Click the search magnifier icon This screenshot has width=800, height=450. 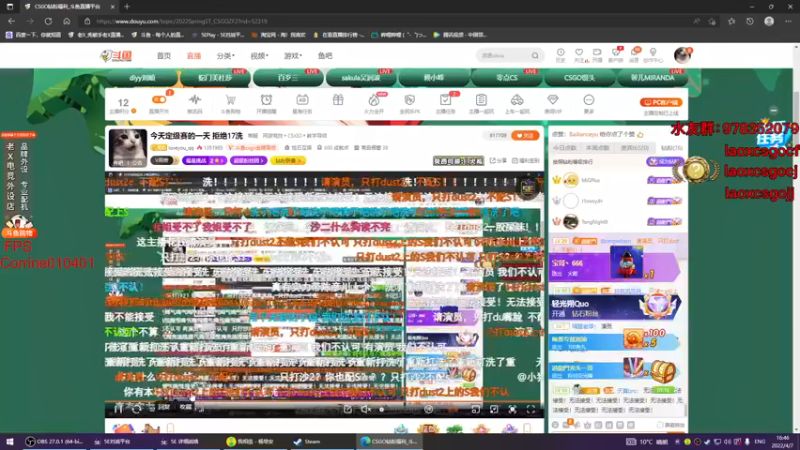pyautogui.click(x=535, y=55)
